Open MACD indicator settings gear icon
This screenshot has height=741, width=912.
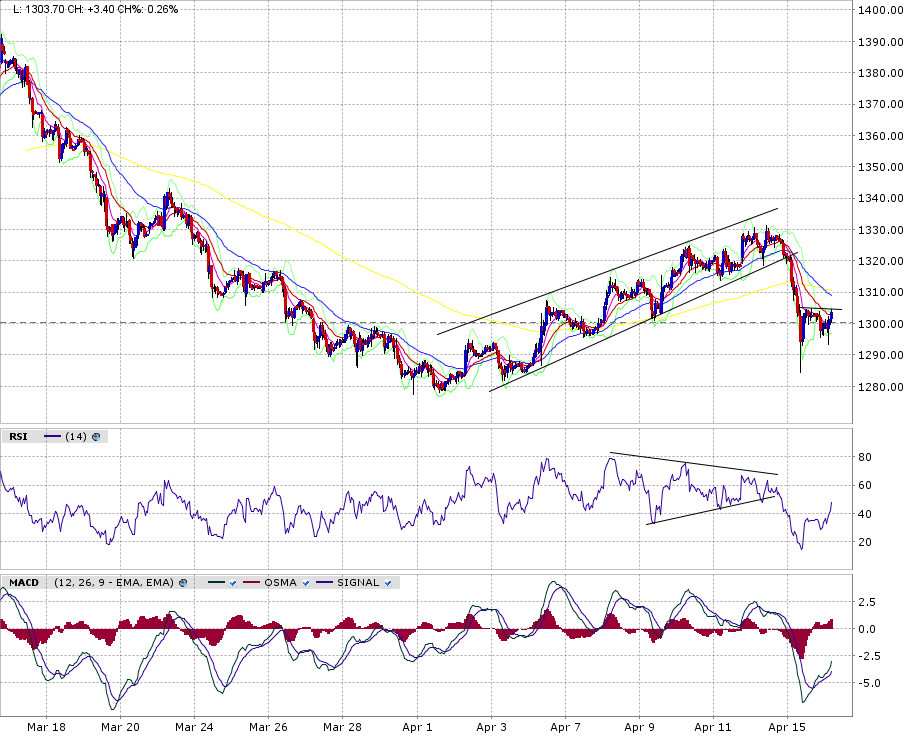pyautogui.click(x=183, y=582)
